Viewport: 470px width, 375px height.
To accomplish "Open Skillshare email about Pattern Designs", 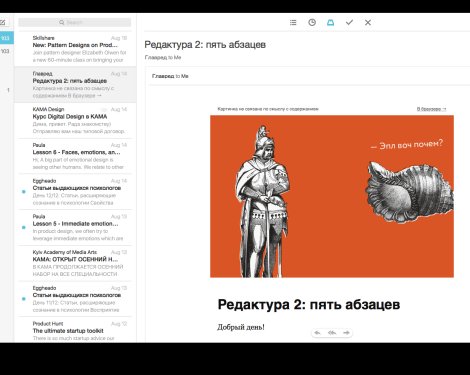I will [x=75, y=49].
